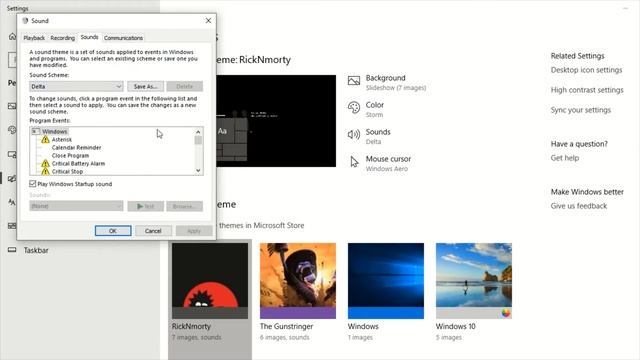Open Desktop icon settings link
This screenshot has width=640, height=360.
tap(586, 70)
